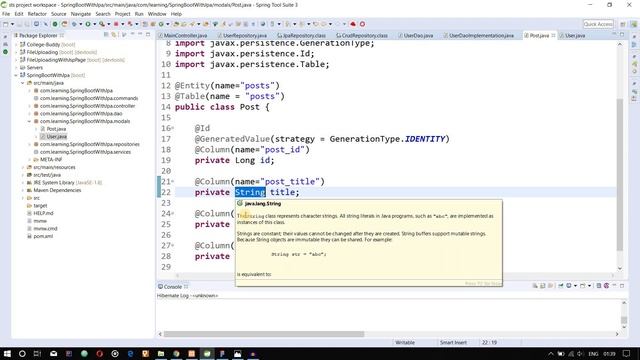Open the Opera browser taskbar icon
Image resolution: width=640 pixels, height=360 pixels.
(x=100, y=353)
